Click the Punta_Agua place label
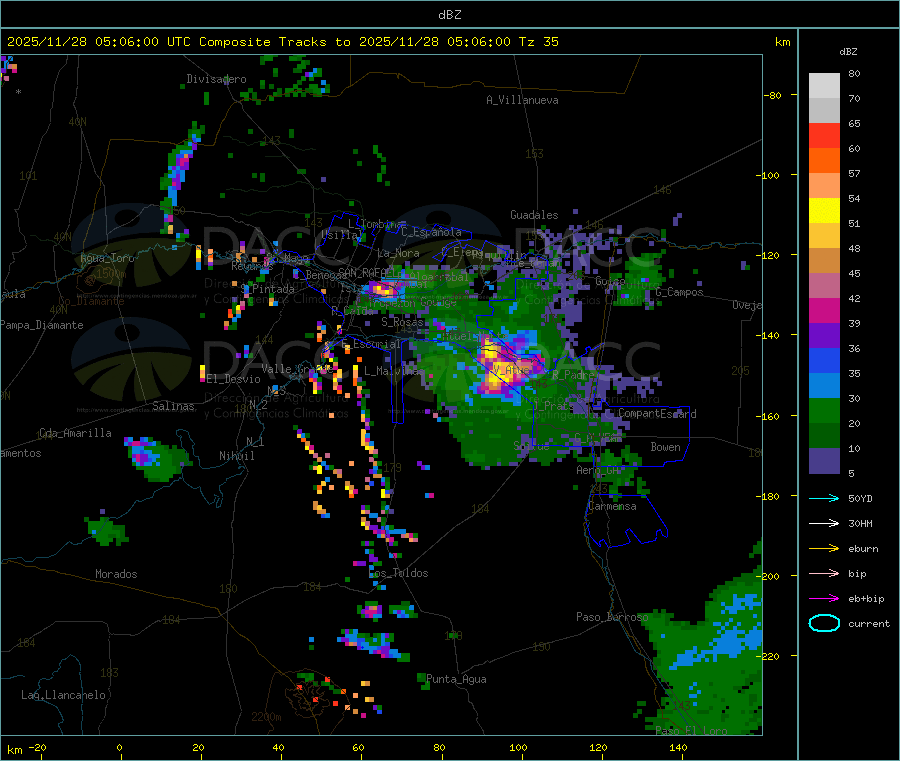The width and height of the screenshot is (900, 761). [456, 679]
